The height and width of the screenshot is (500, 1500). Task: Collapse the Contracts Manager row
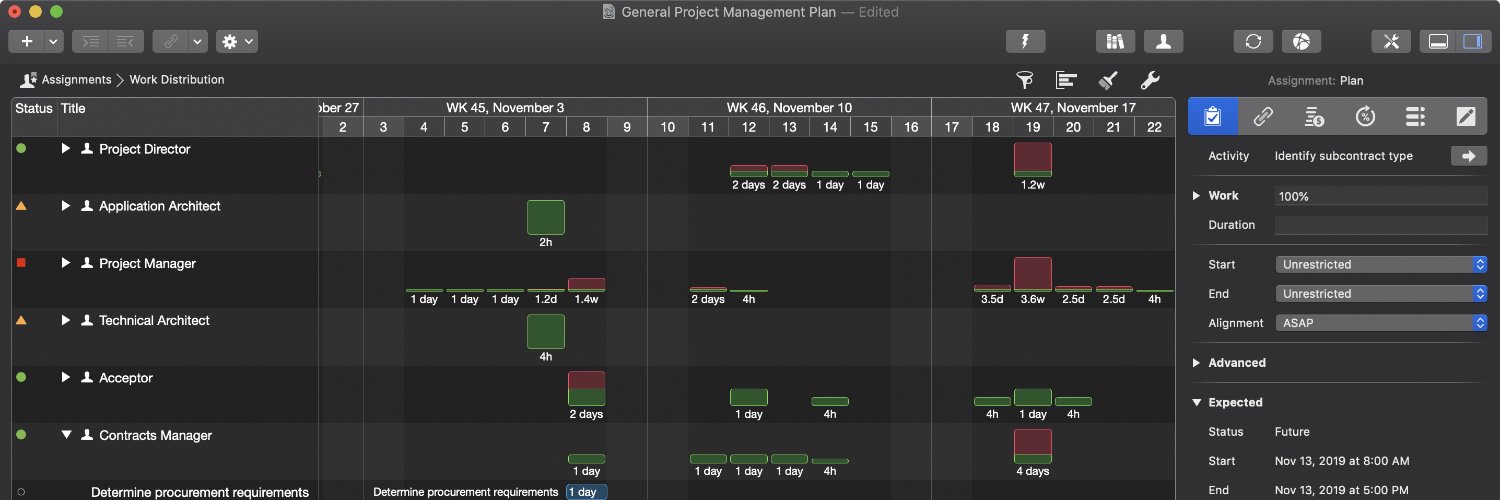click(66, 435)
